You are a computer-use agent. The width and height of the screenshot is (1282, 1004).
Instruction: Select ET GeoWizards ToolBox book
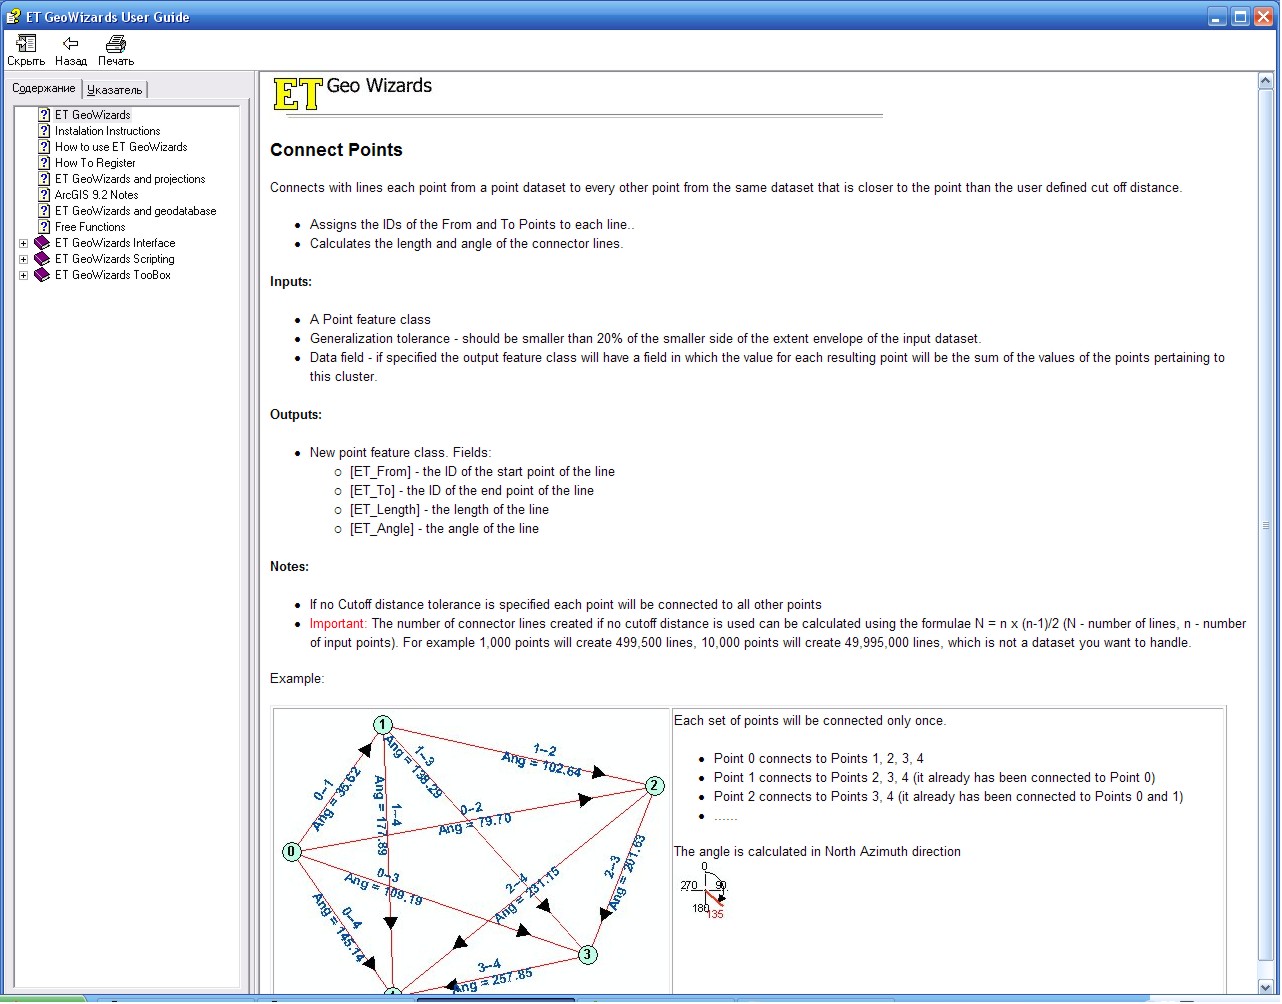(x=113, y=275)
